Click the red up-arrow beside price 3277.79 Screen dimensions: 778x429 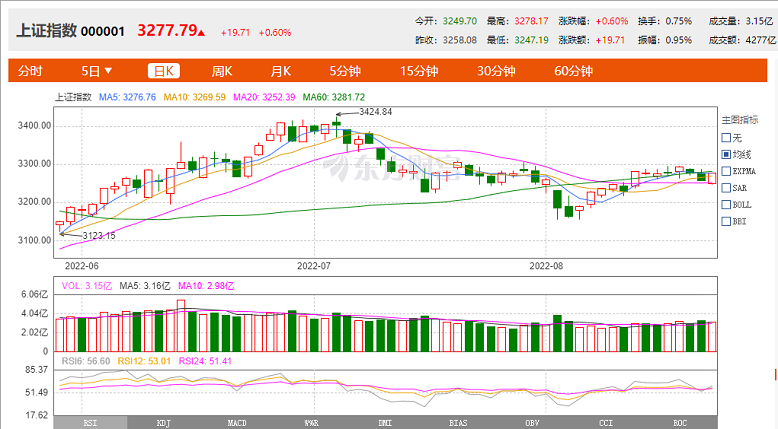click(x=202, y=33)
